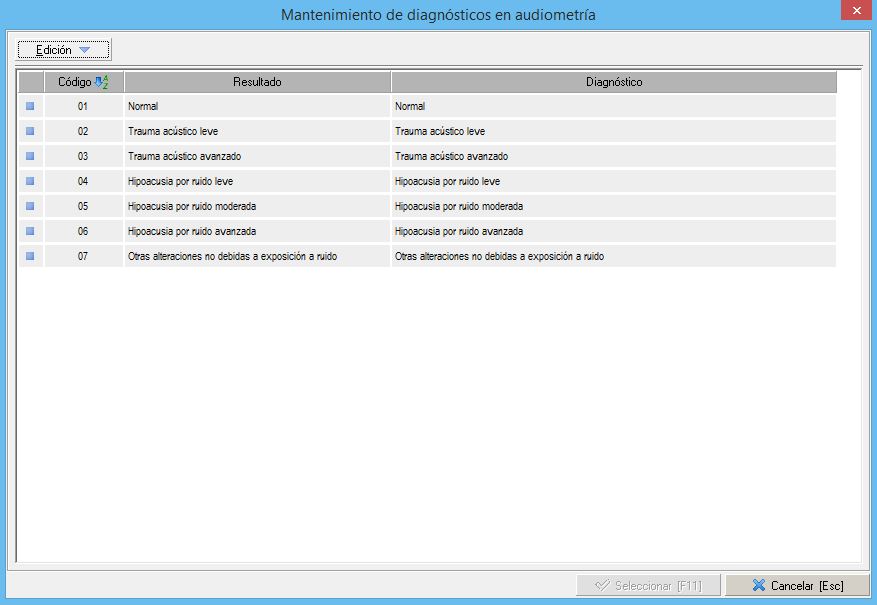Screen dimensions: 877x605
Task: Click code cell 06 in the table
Action: coord(83,231)
